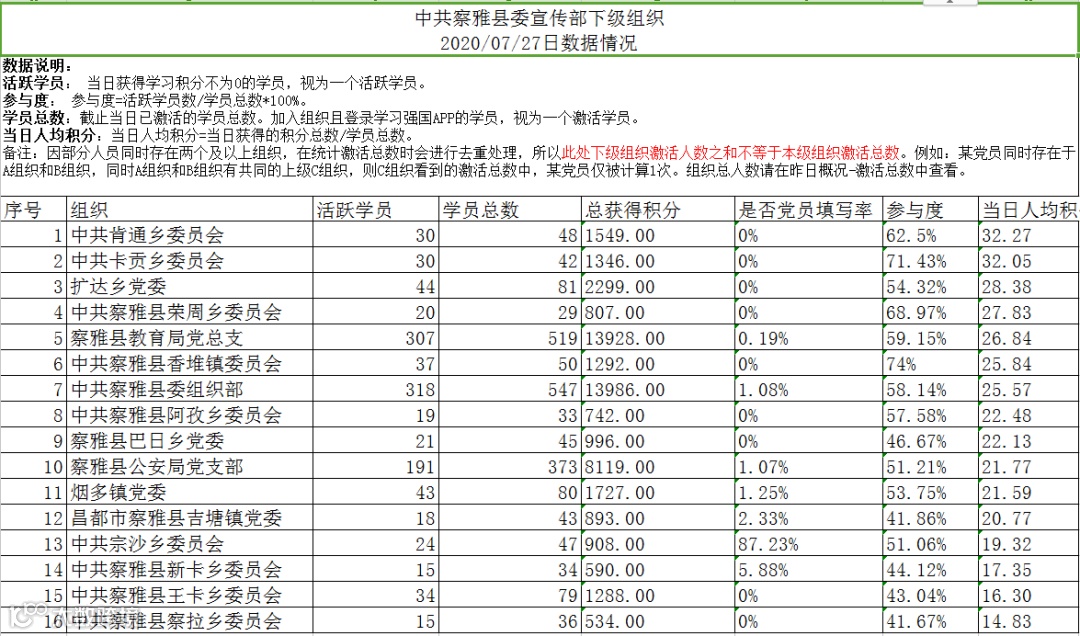
Task: Click the cell 中共察雅县阿孜乡委员会
Action: [x=190, y=416]
